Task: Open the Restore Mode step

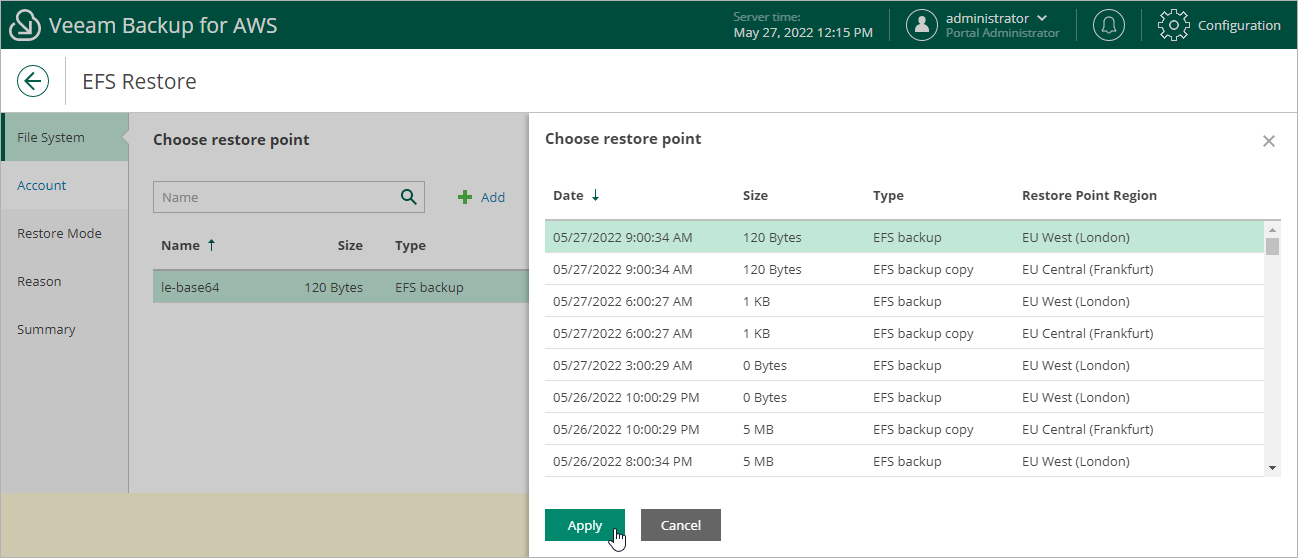Action: pyautogui.click(x=64, y=233)
